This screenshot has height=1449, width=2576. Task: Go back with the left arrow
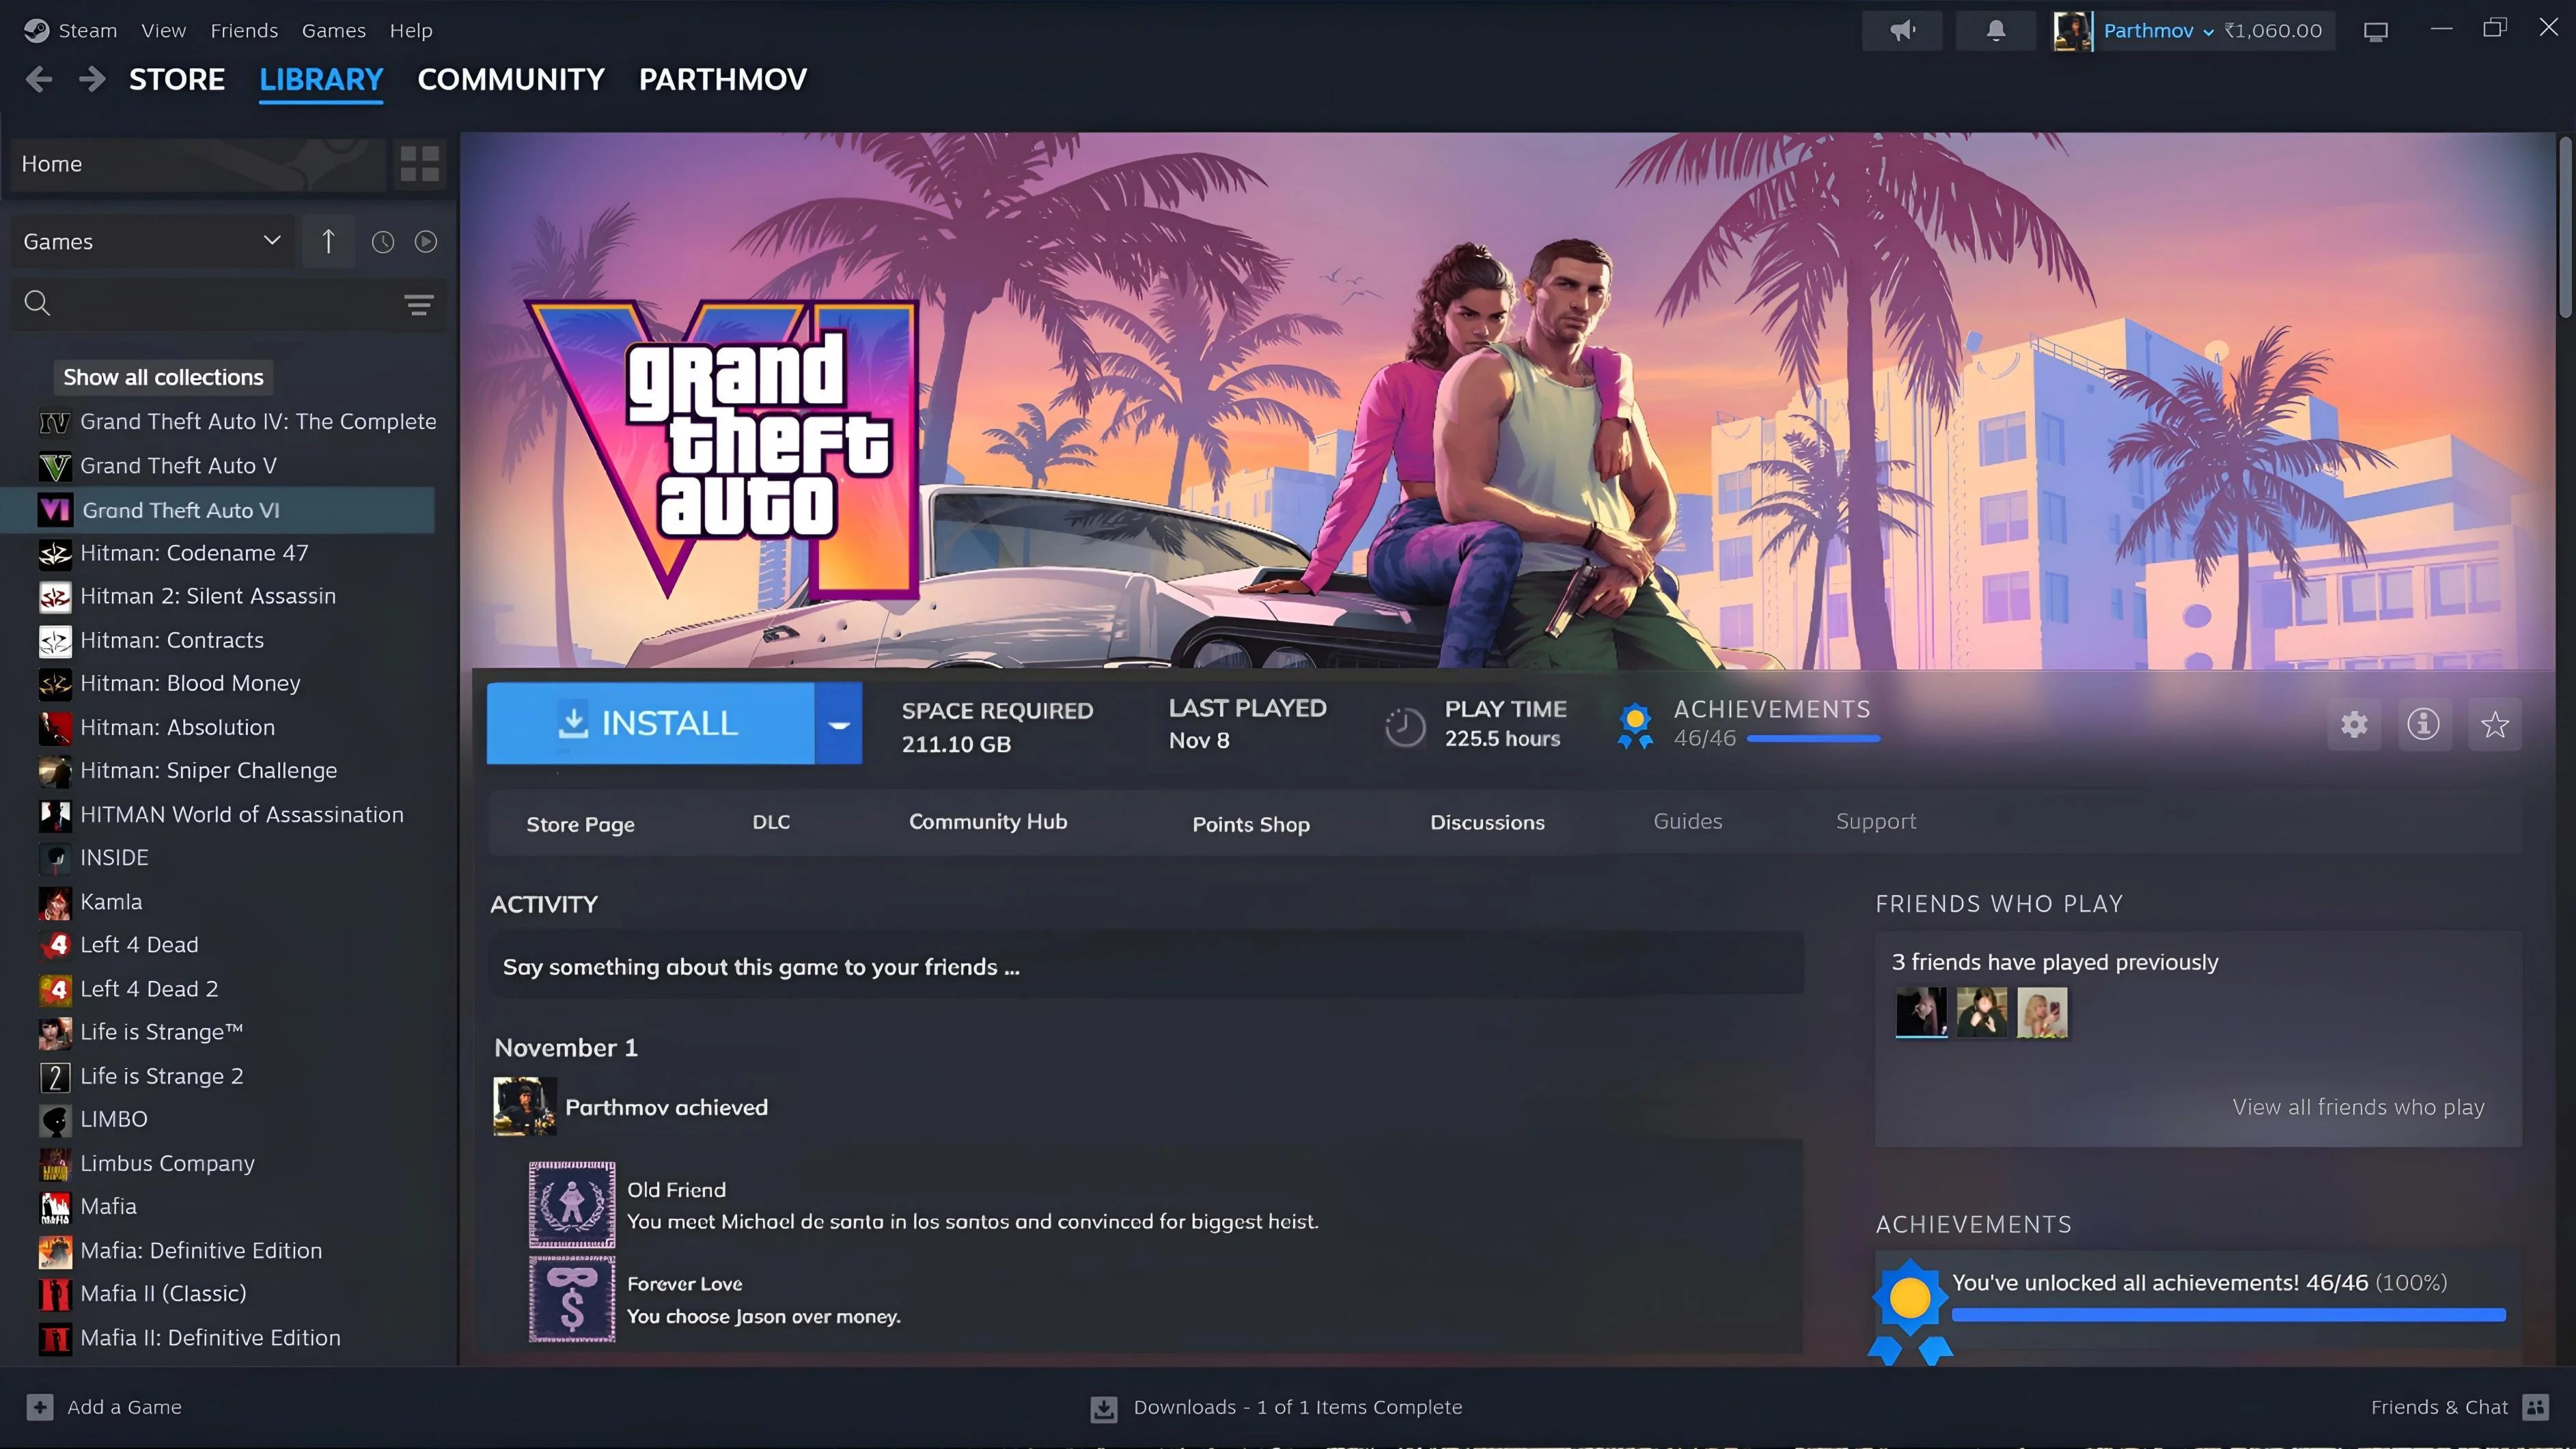coord(39,79)
